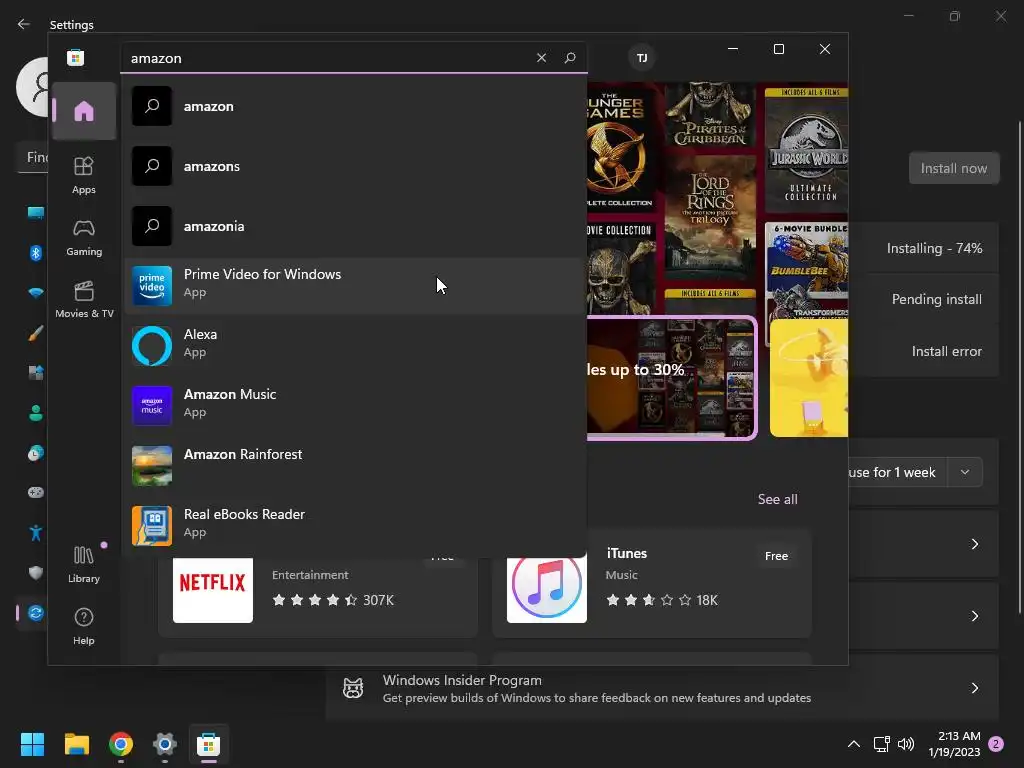Screen dimensions: 1024x768
Task: Open the Library in Store sidebar
Action: pyautogui.click(x=84, y=564)
